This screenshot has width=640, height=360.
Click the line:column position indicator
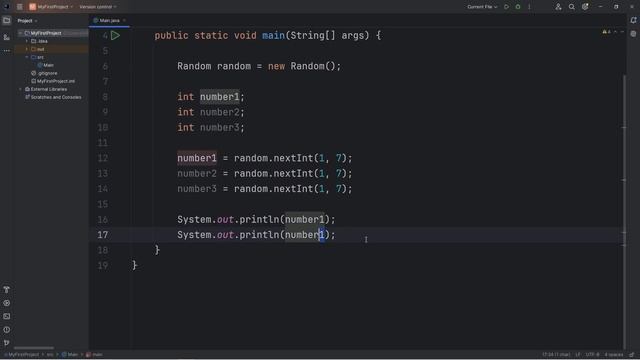point(556,355)
